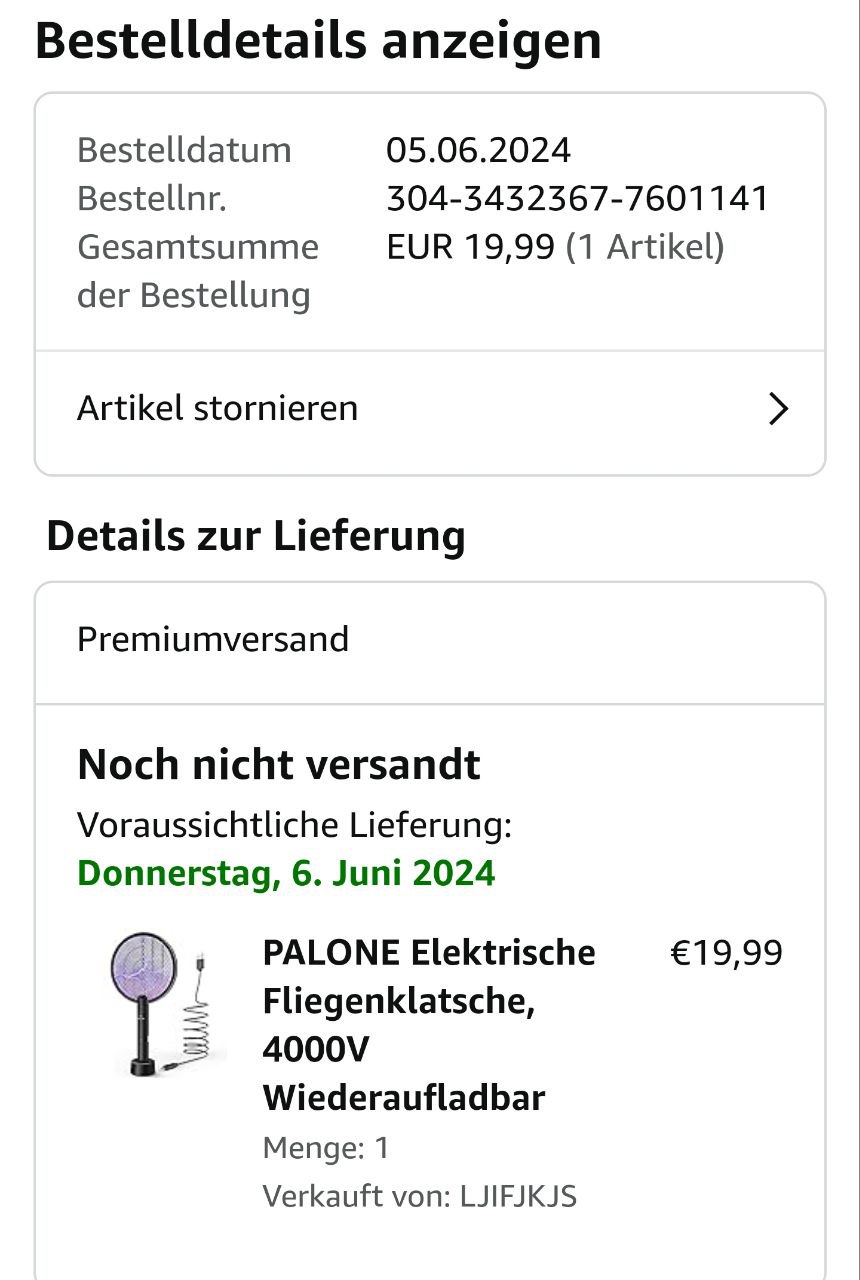The height and width of the screenshot is (1280, 860).
Task: Select the order date 05.06.2024
Action: [x=478, y=151]
